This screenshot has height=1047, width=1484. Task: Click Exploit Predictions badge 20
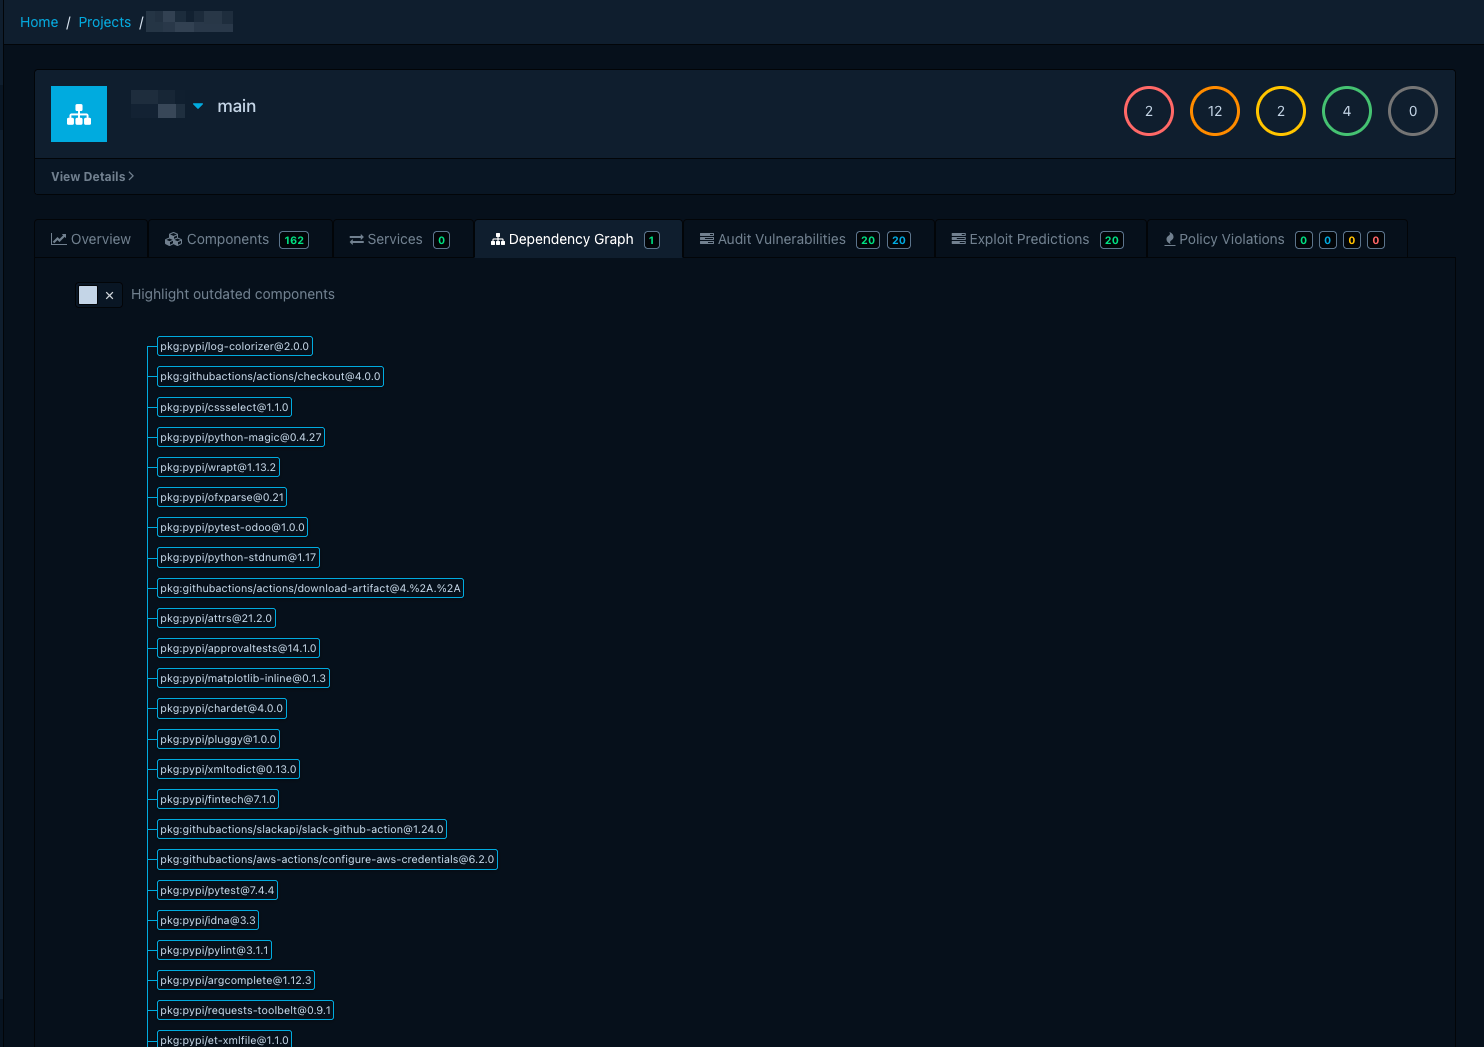point(1112,240)
